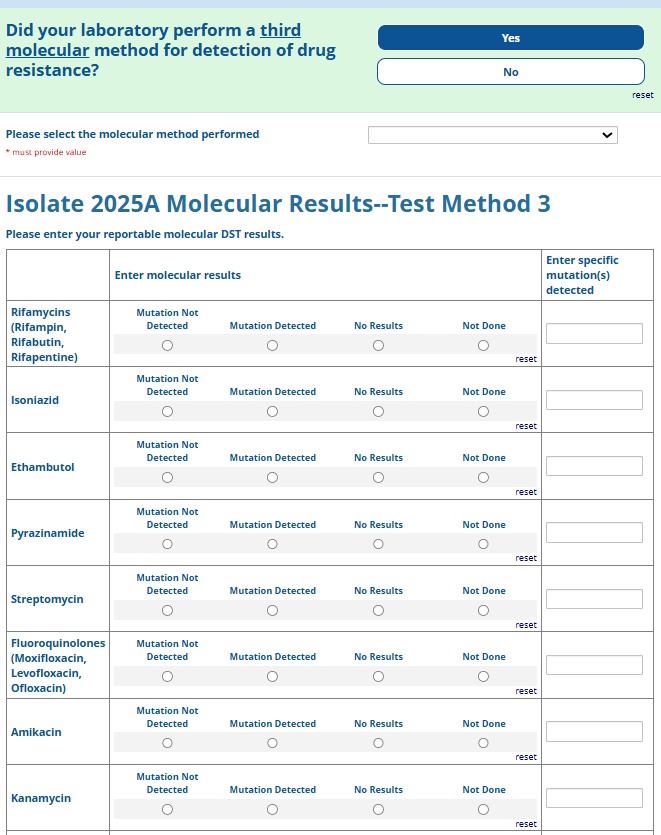Open the molecular method performed dropdown

coord(492,135)
